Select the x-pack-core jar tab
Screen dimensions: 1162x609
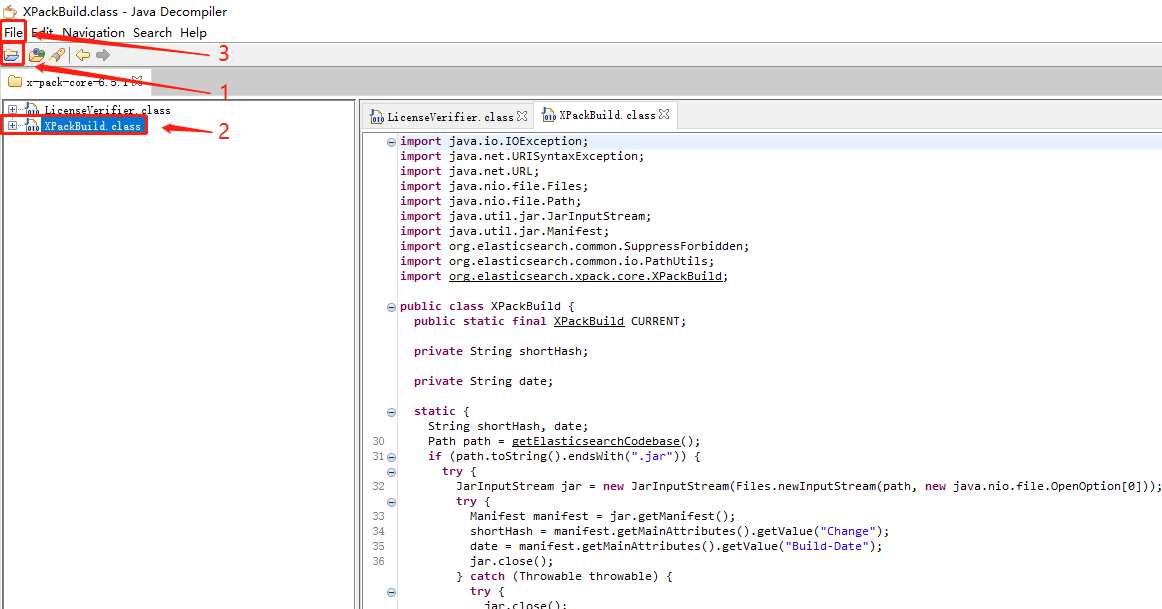pyautogui.click(x=74, y=81)
